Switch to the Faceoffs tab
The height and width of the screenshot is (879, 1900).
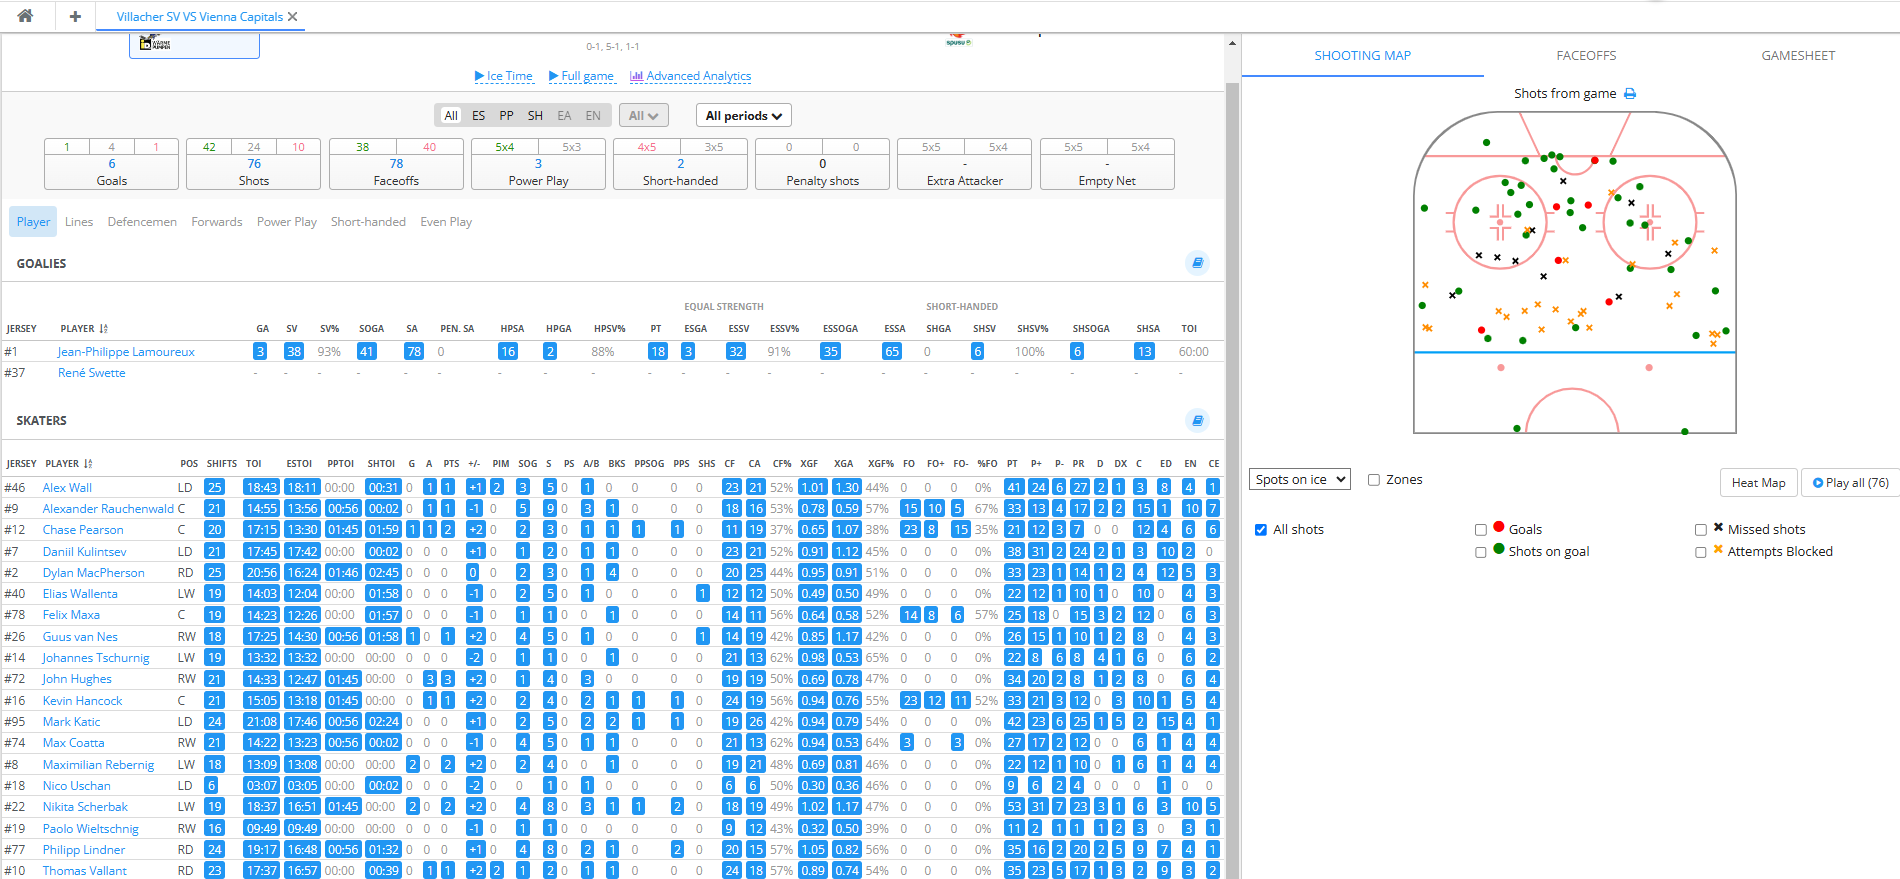pyautogui.click(x=1586, y=56)
